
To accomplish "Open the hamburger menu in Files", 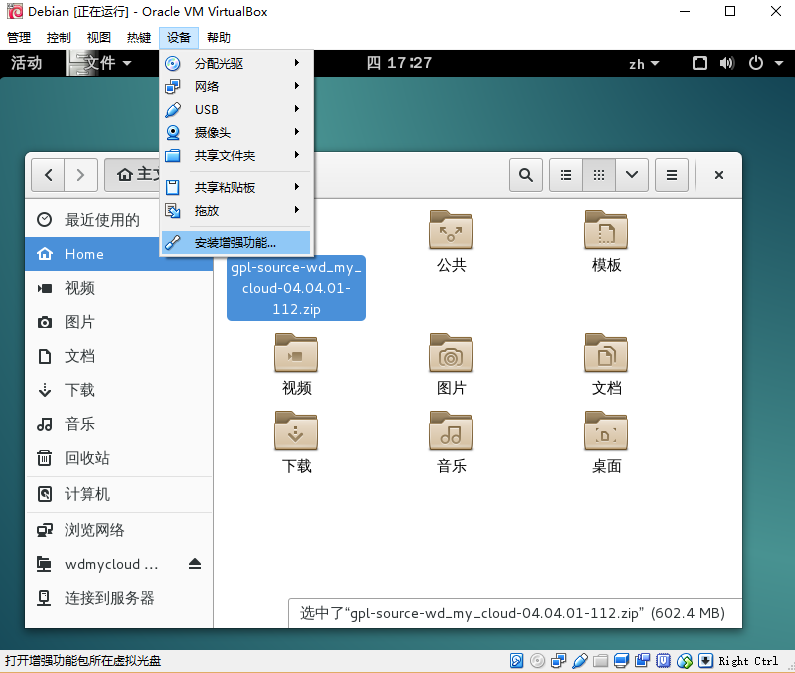I will tap(672, 175).
